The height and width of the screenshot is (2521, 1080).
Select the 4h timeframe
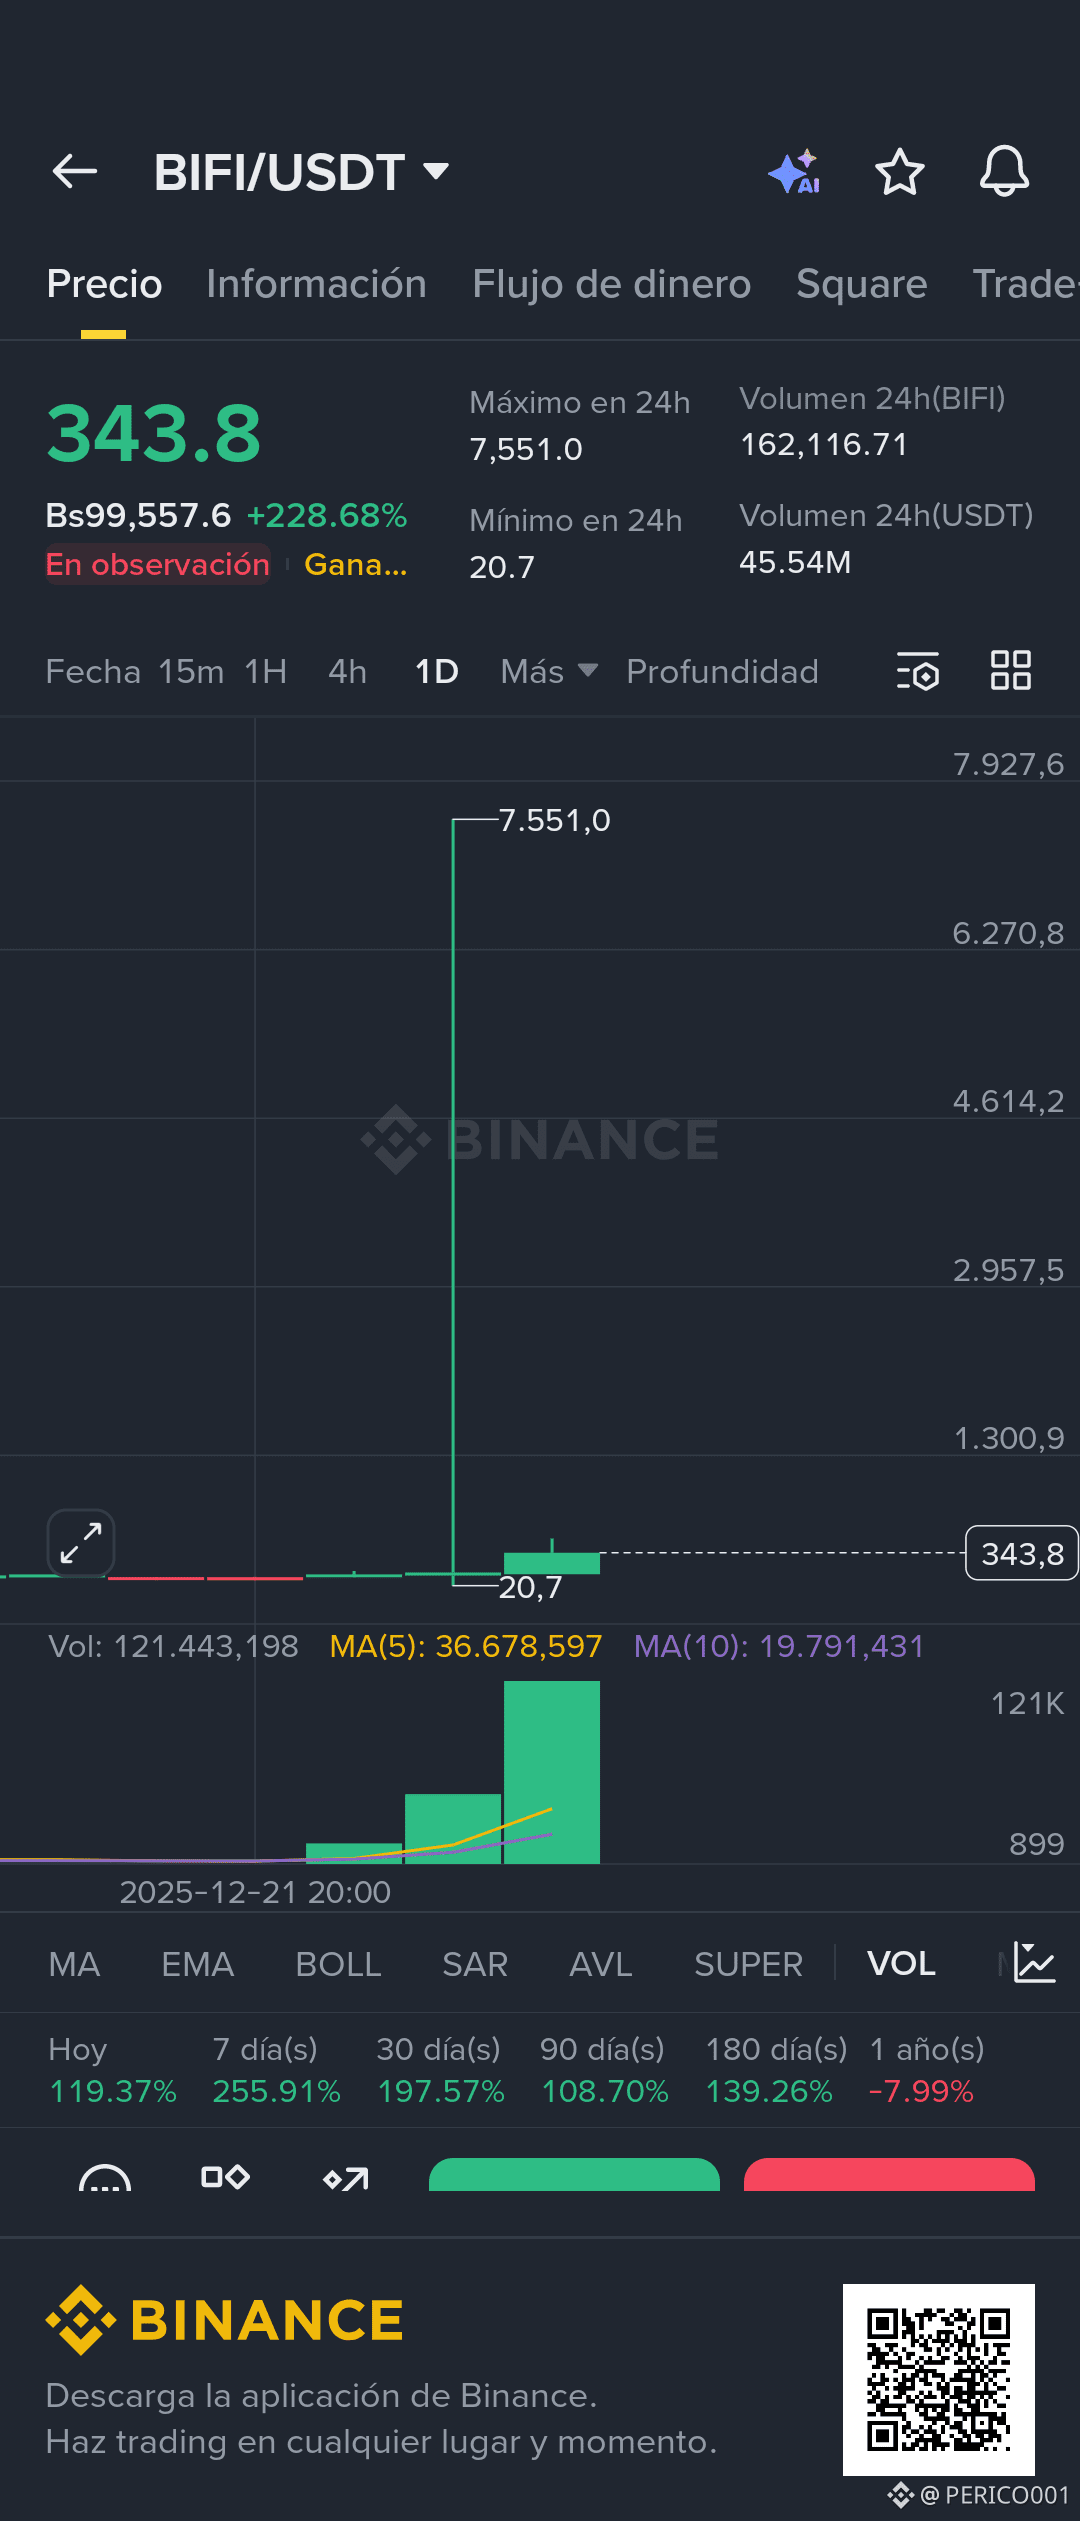point(347,671)
